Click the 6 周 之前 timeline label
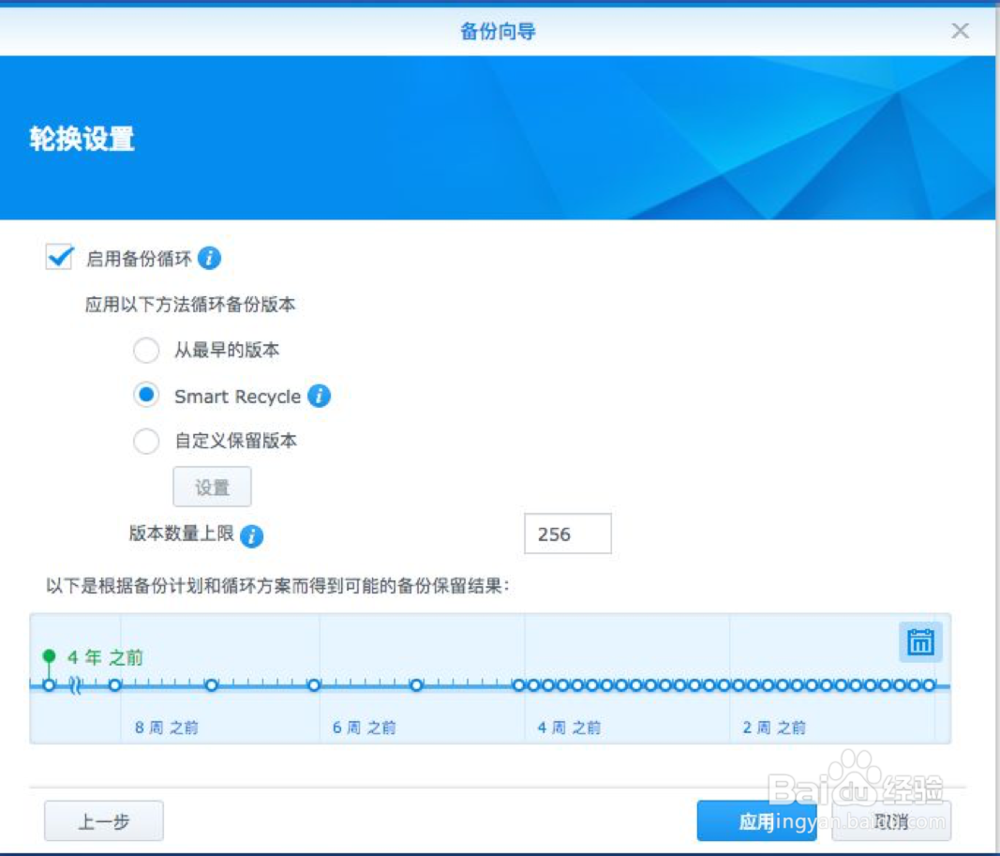Image resolution: width=1000 pixels, height=856 pixels. (364, 727)
